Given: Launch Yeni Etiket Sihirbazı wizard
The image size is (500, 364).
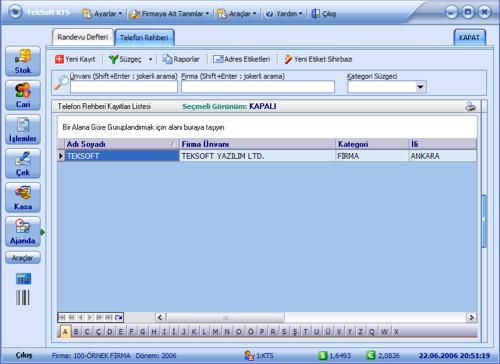Looking at the screenshot, I should pyautogui.click(x=318, y=59).
